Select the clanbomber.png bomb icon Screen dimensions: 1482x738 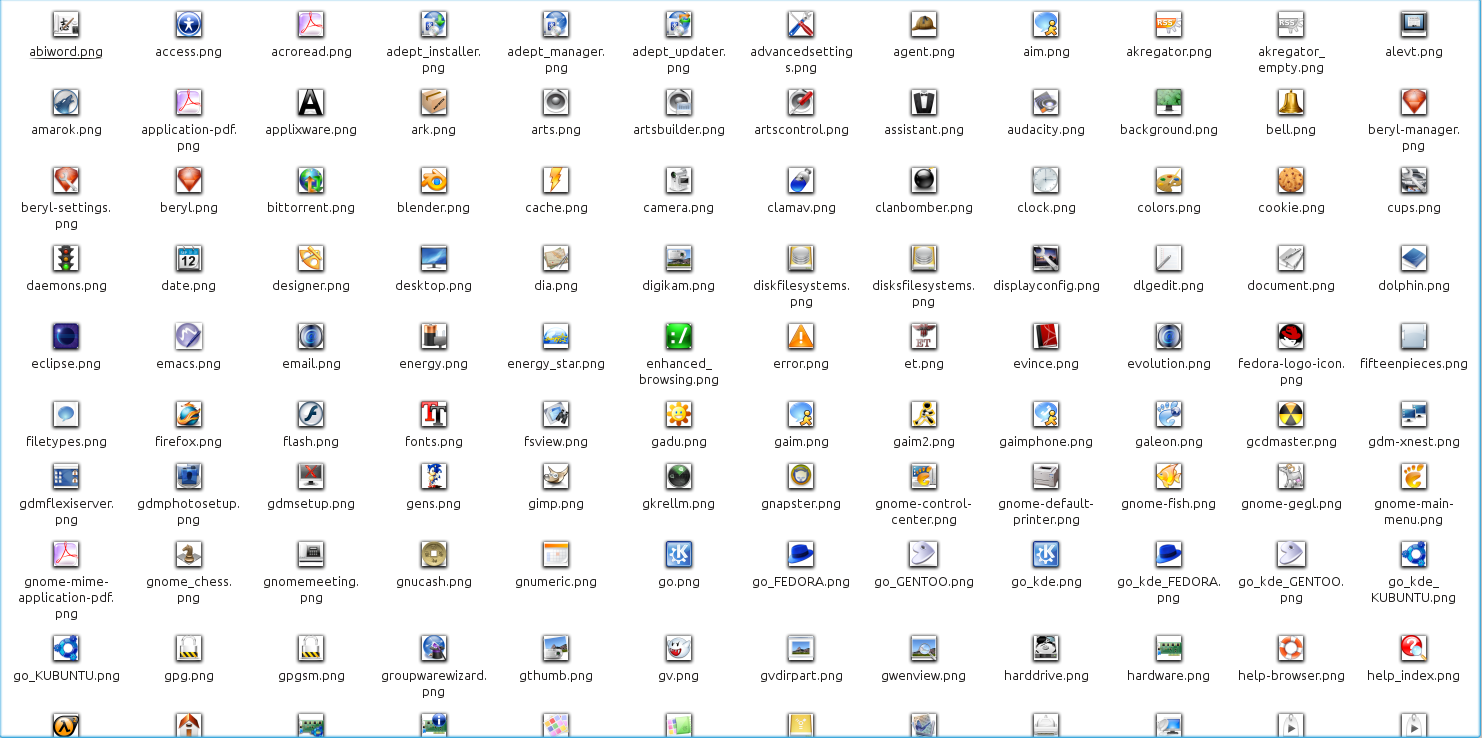pyautogui.click(x=924, y=180)
